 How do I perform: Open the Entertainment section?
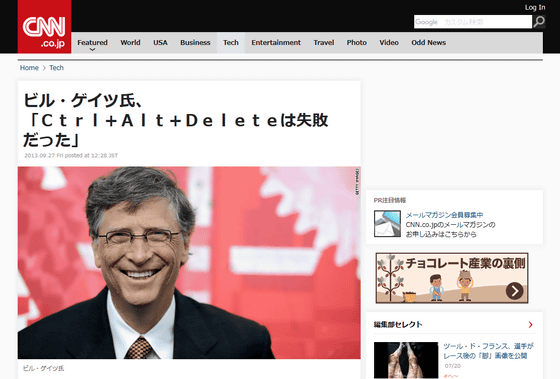[276, 43]
